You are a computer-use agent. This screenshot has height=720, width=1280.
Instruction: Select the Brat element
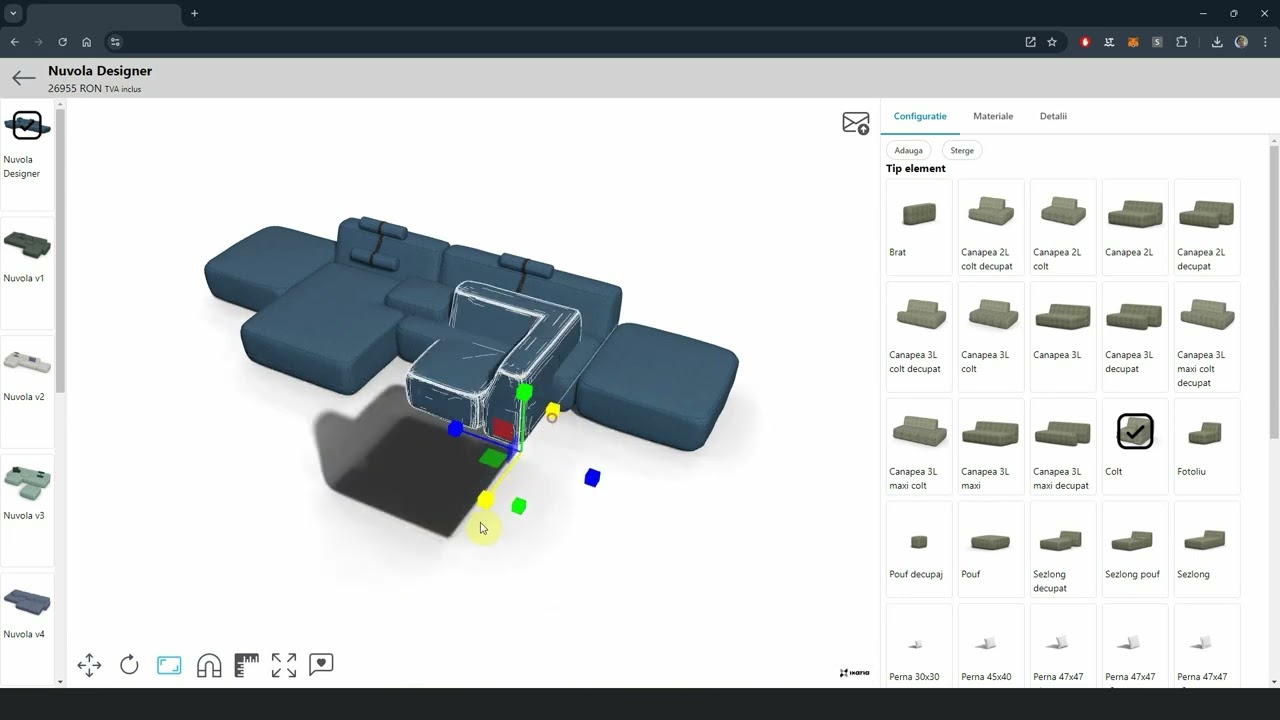coord(919,226)
